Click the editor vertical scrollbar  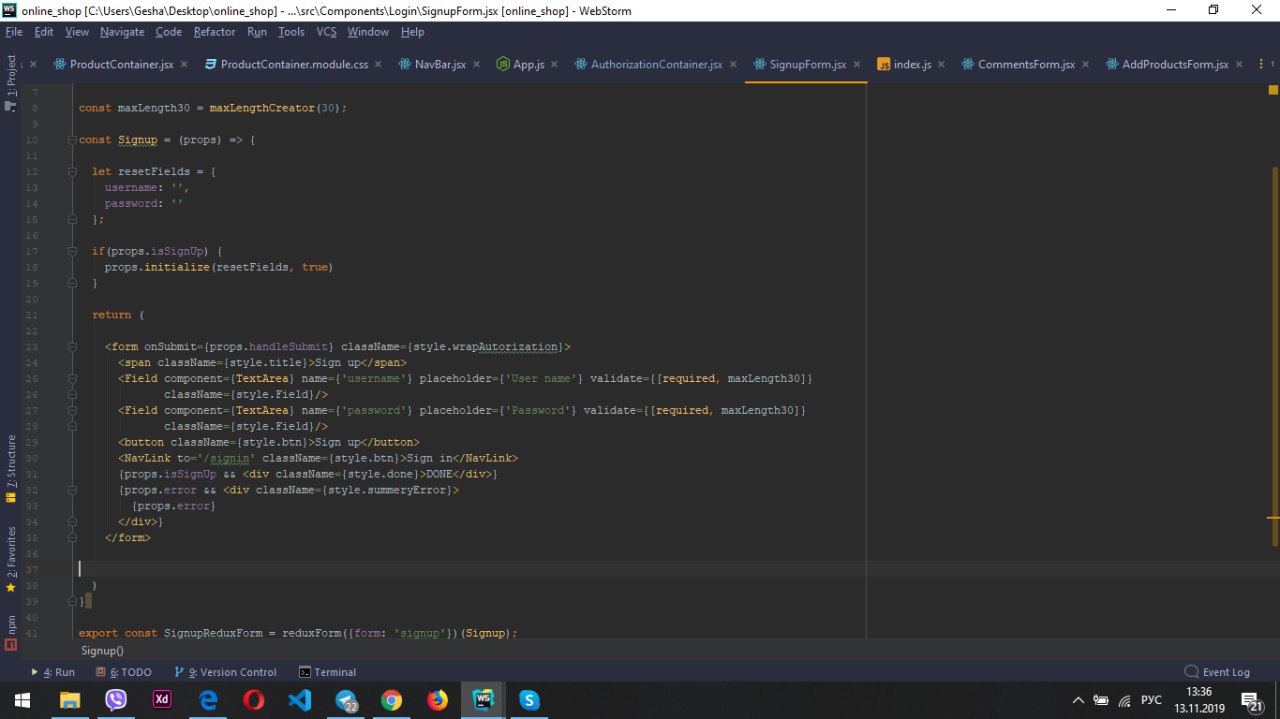tap(1275, 350)
